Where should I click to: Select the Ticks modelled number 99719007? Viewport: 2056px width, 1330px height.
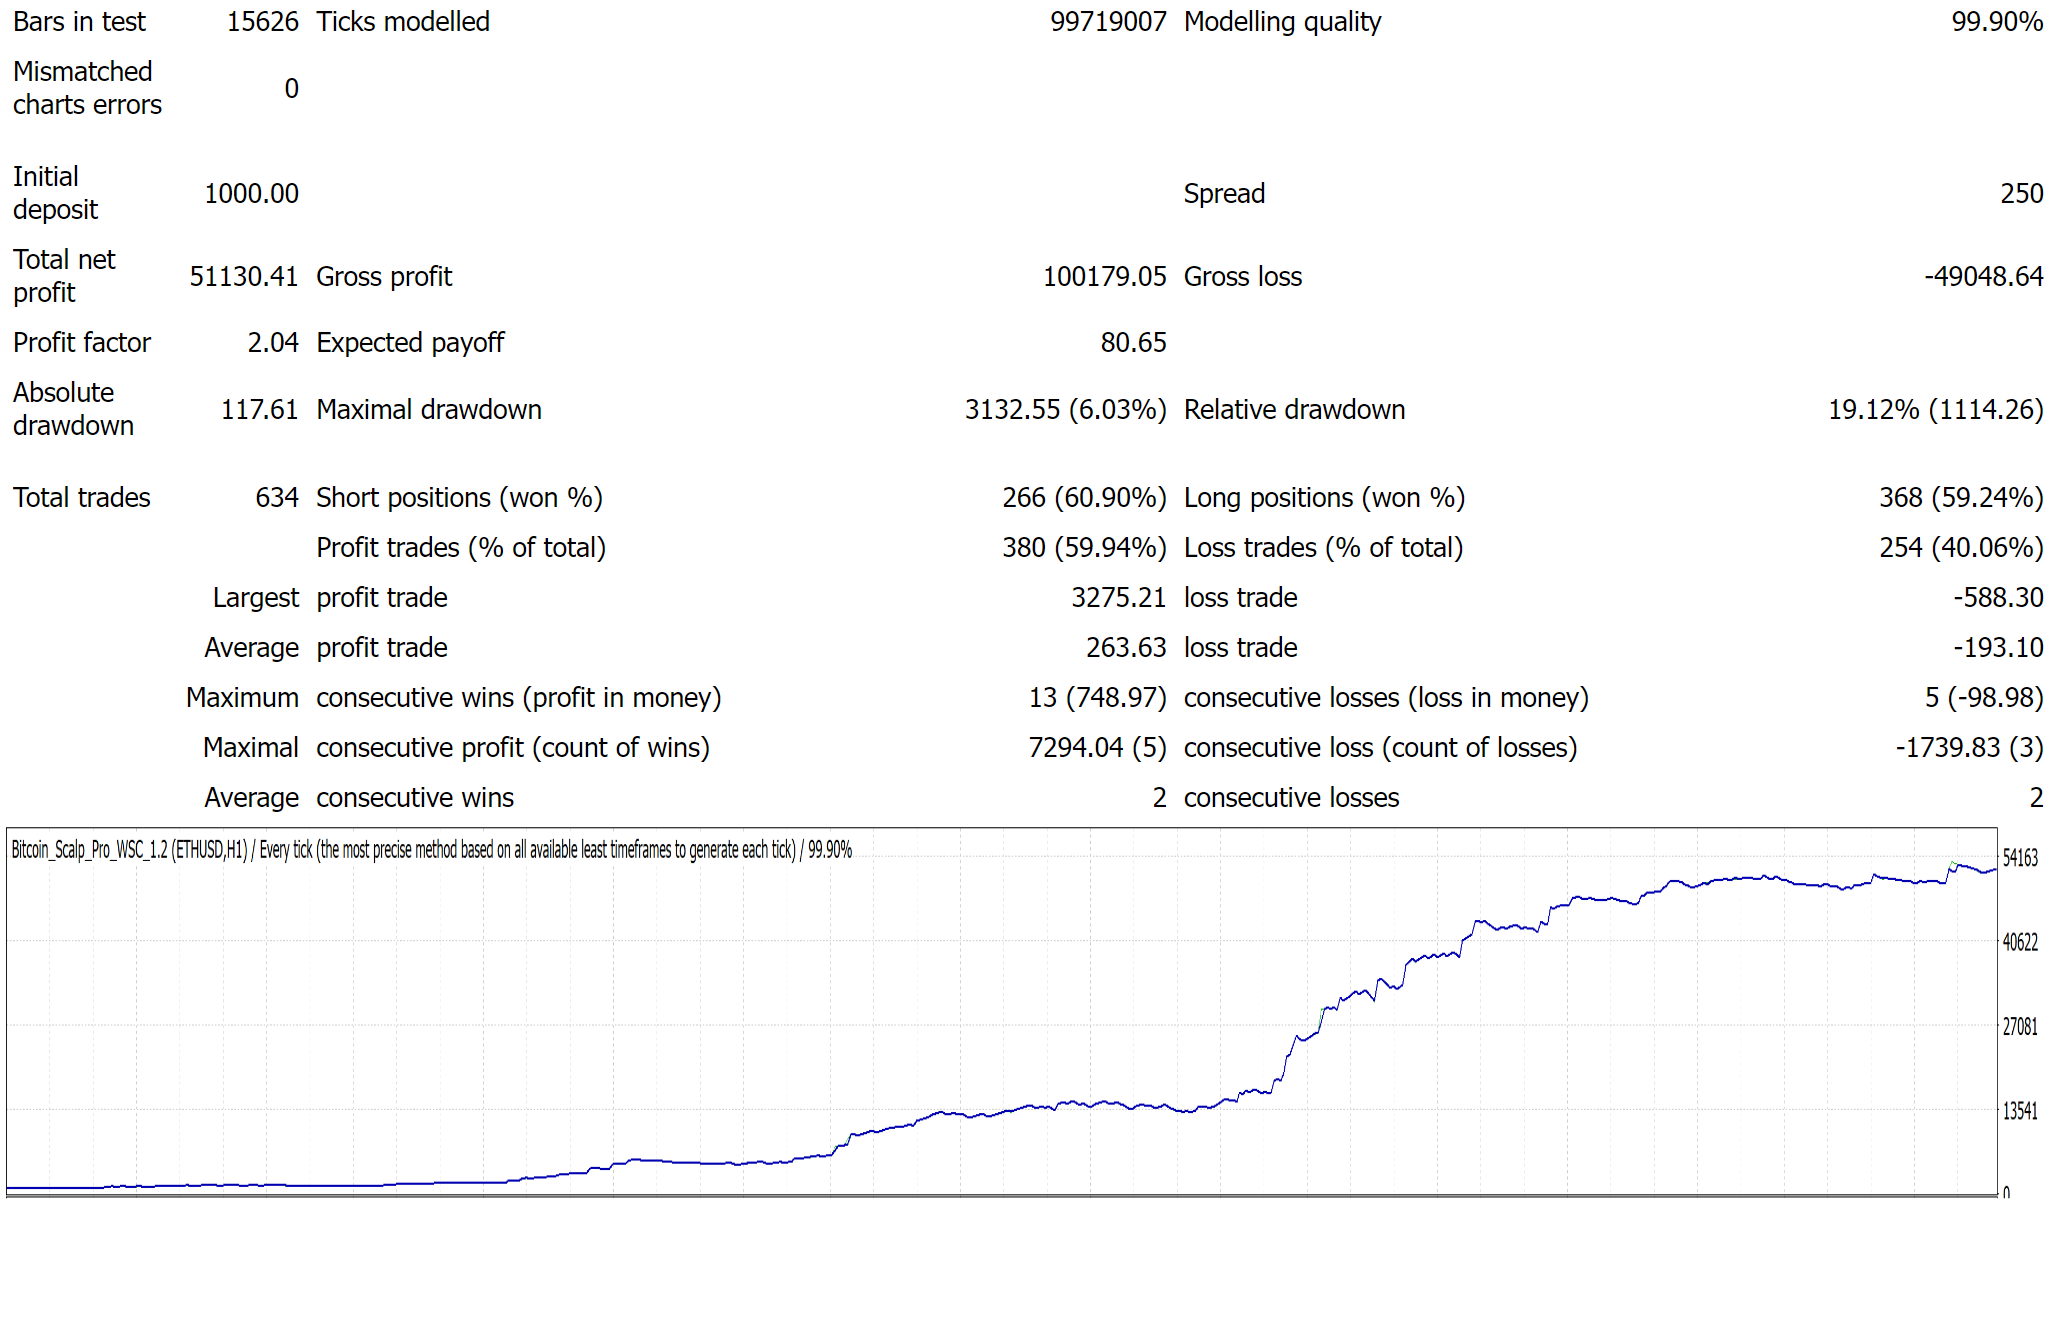coord(1107,22)
